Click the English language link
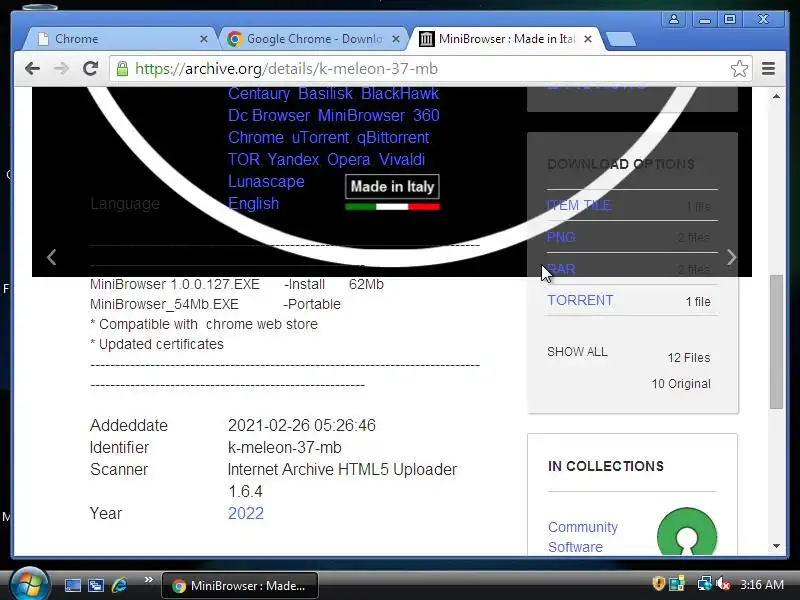Image resolution: width=800 pixels, height=600 pixels. pyautogui.click(x=253, y=203)
